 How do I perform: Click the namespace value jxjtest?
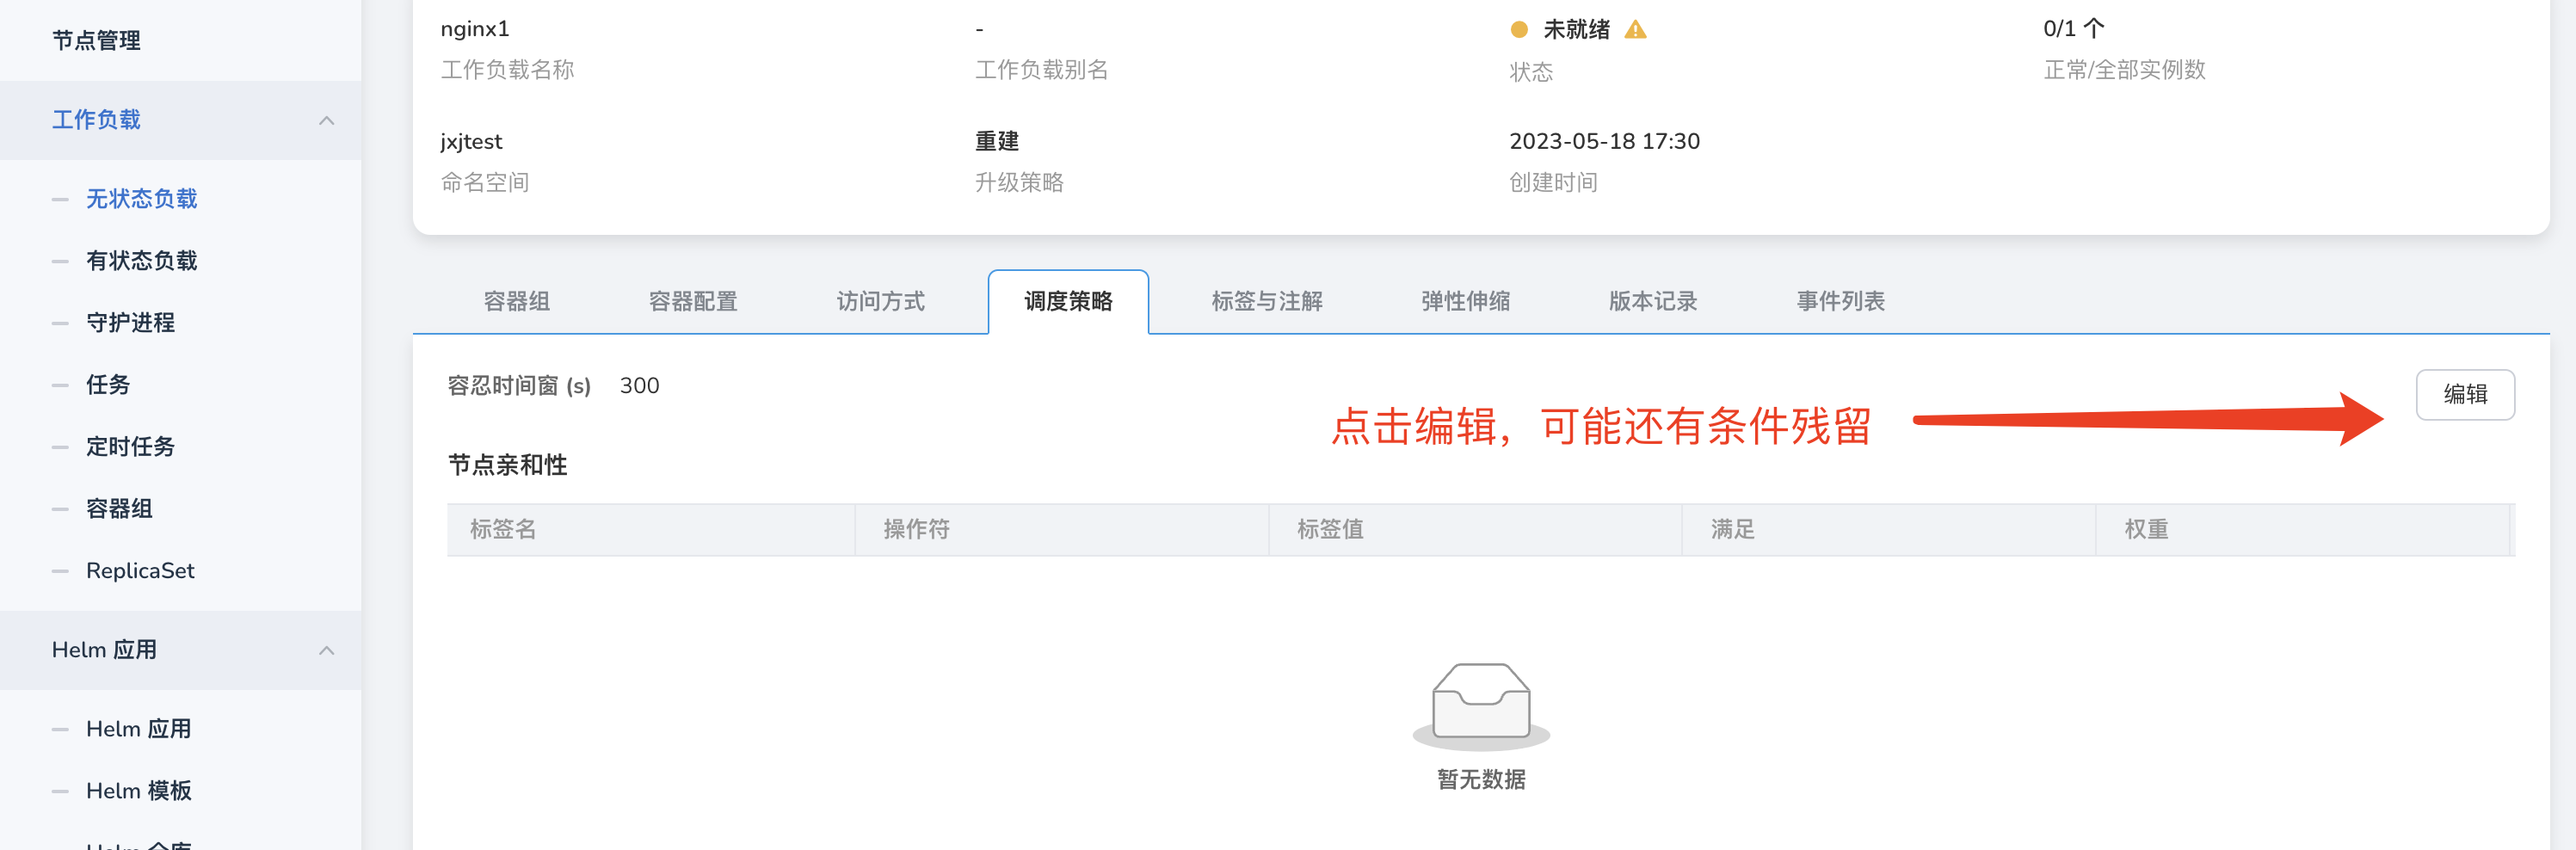tap(471, 142)
